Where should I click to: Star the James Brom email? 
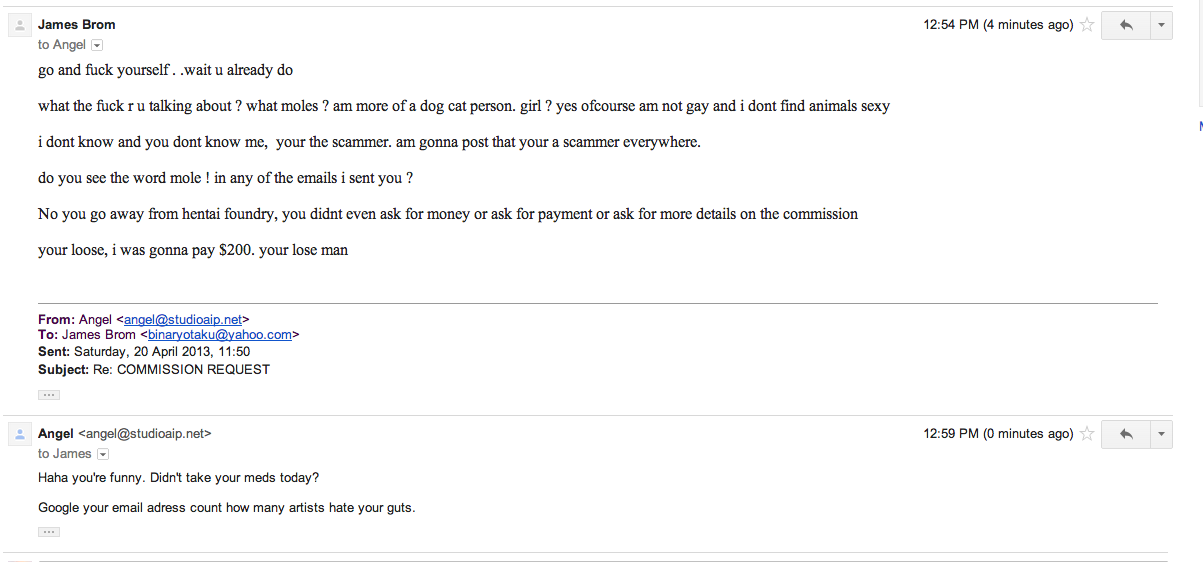point(1087,25)
